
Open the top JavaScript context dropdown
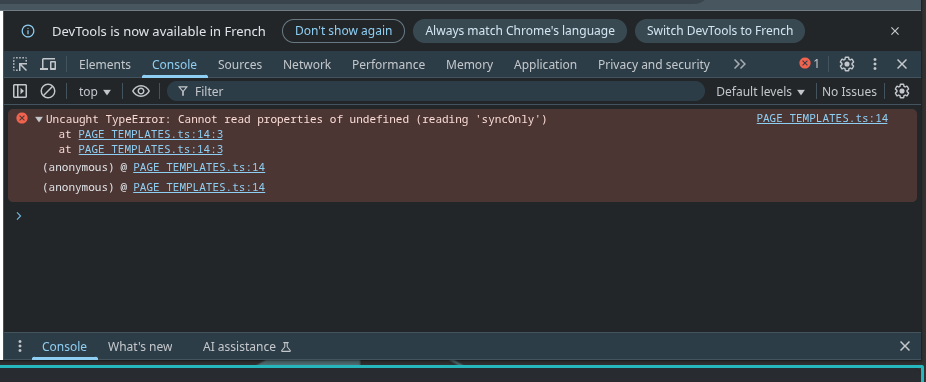pyautogui.click(x=94, y=92)
